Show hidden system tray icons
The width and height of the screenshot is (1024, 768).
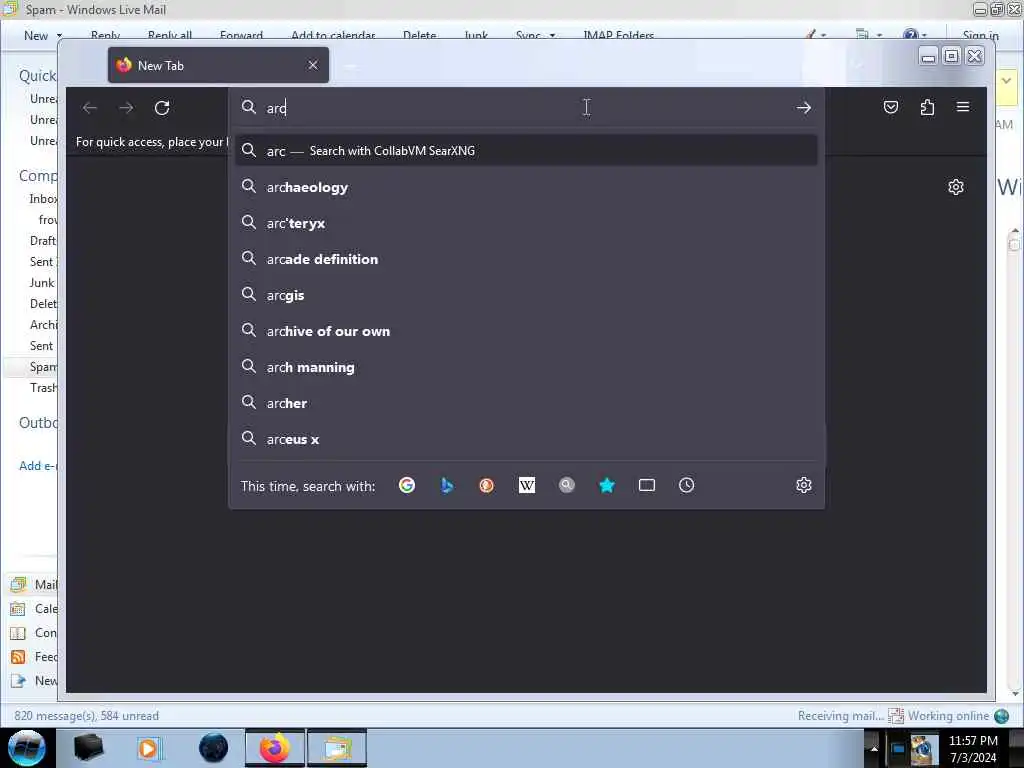(874, 748)
